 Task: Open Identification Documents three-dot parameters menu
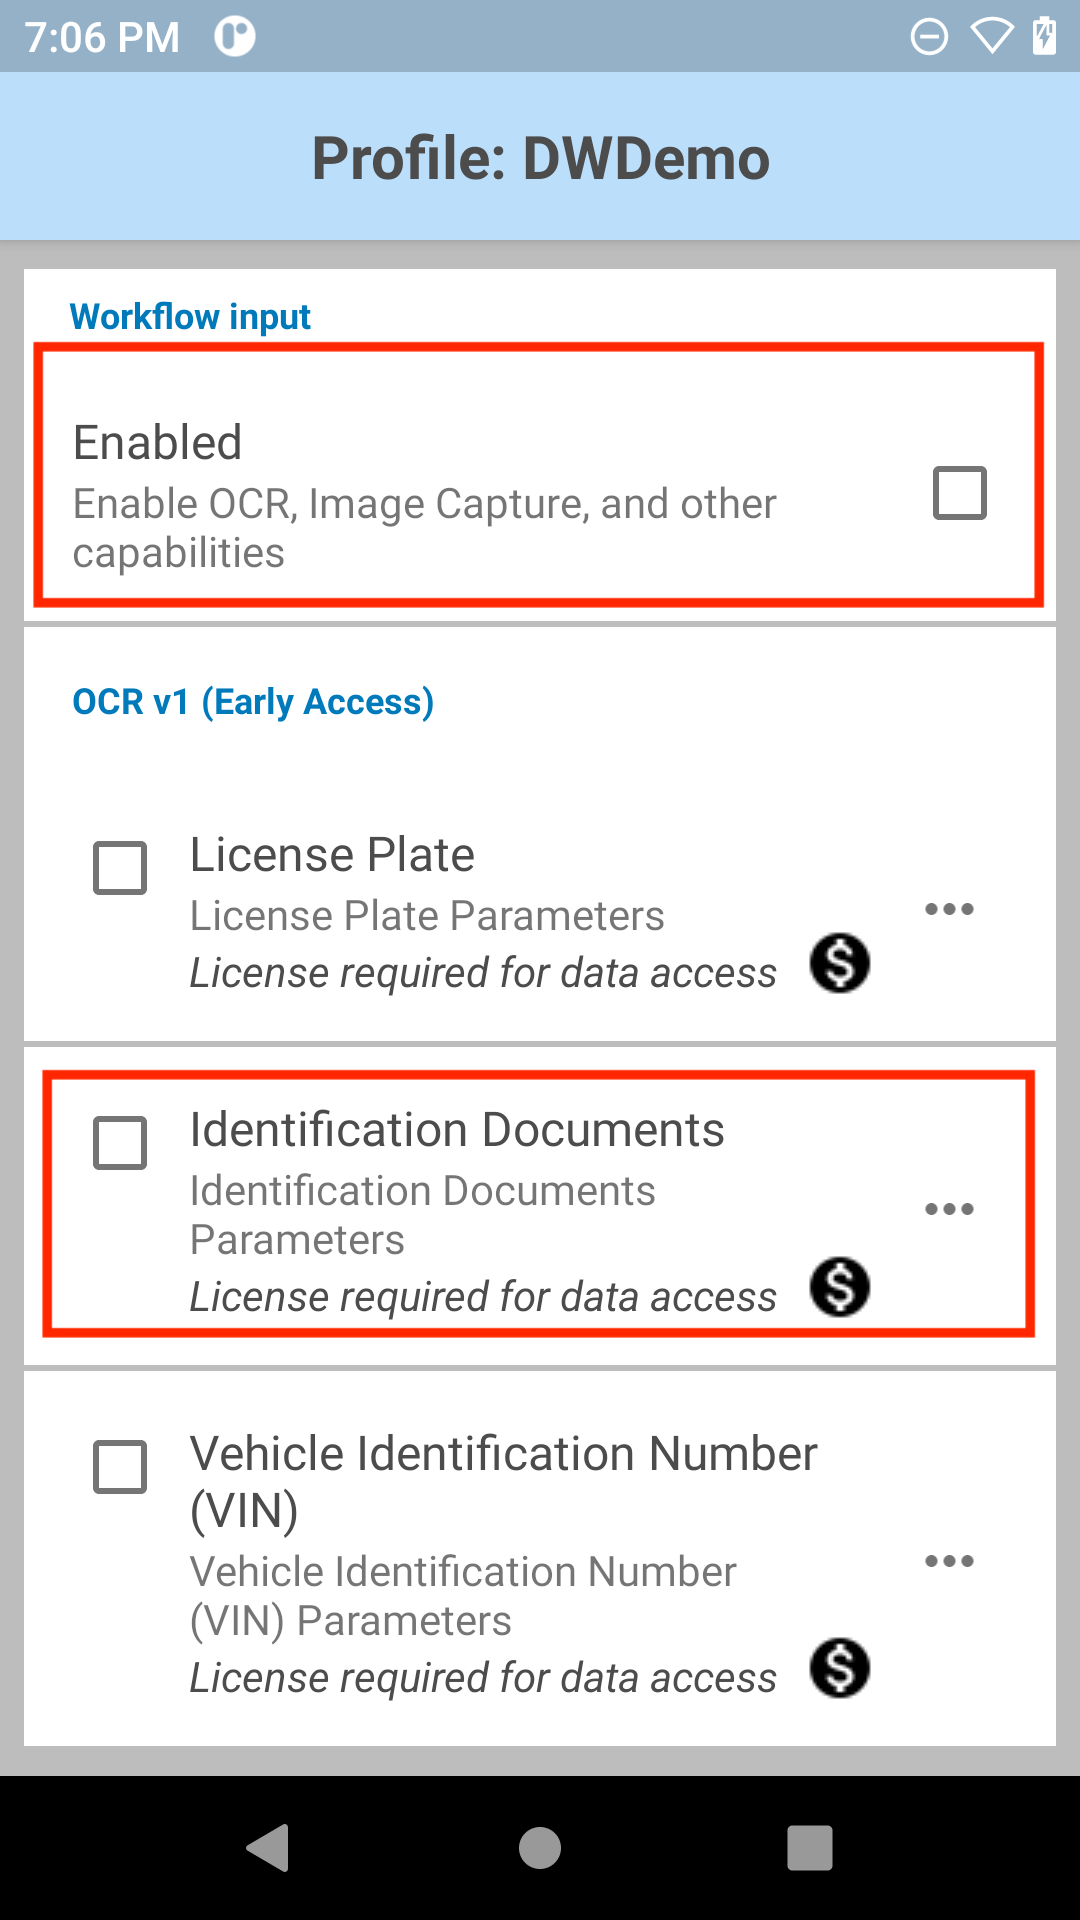(949, 1209)
